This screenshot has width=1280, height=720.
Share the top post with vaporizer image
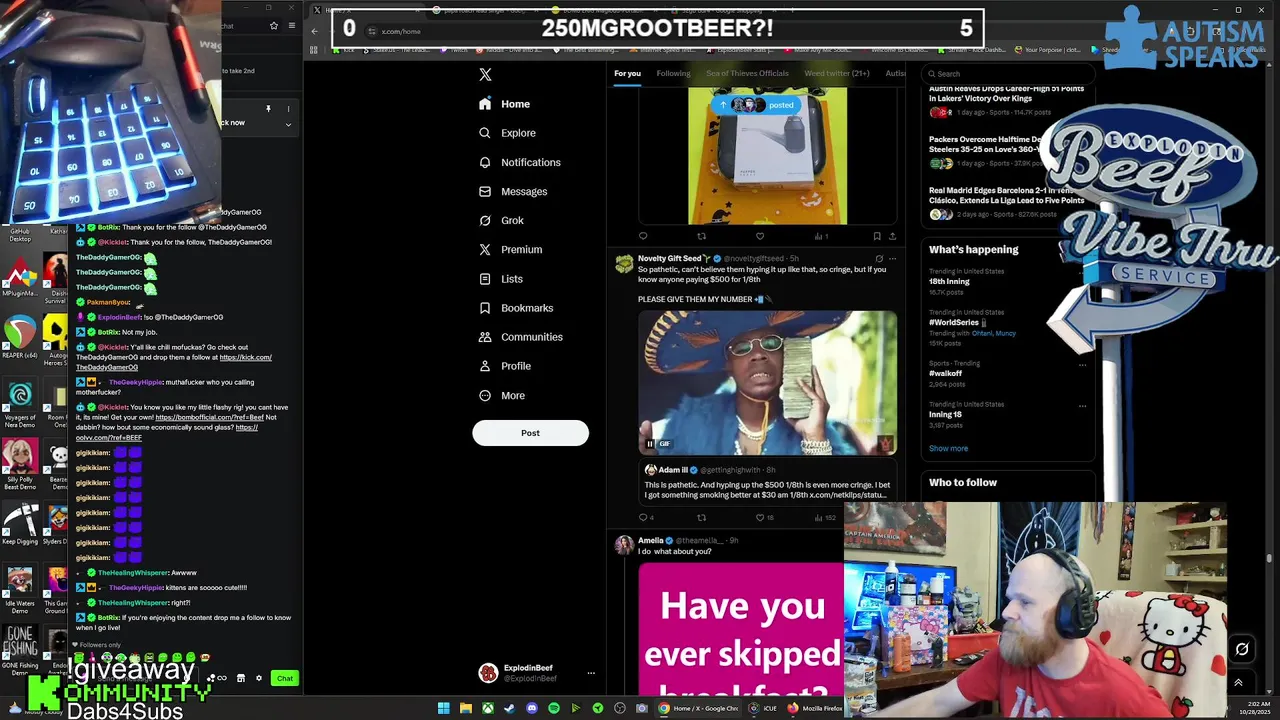pos(892,236)
